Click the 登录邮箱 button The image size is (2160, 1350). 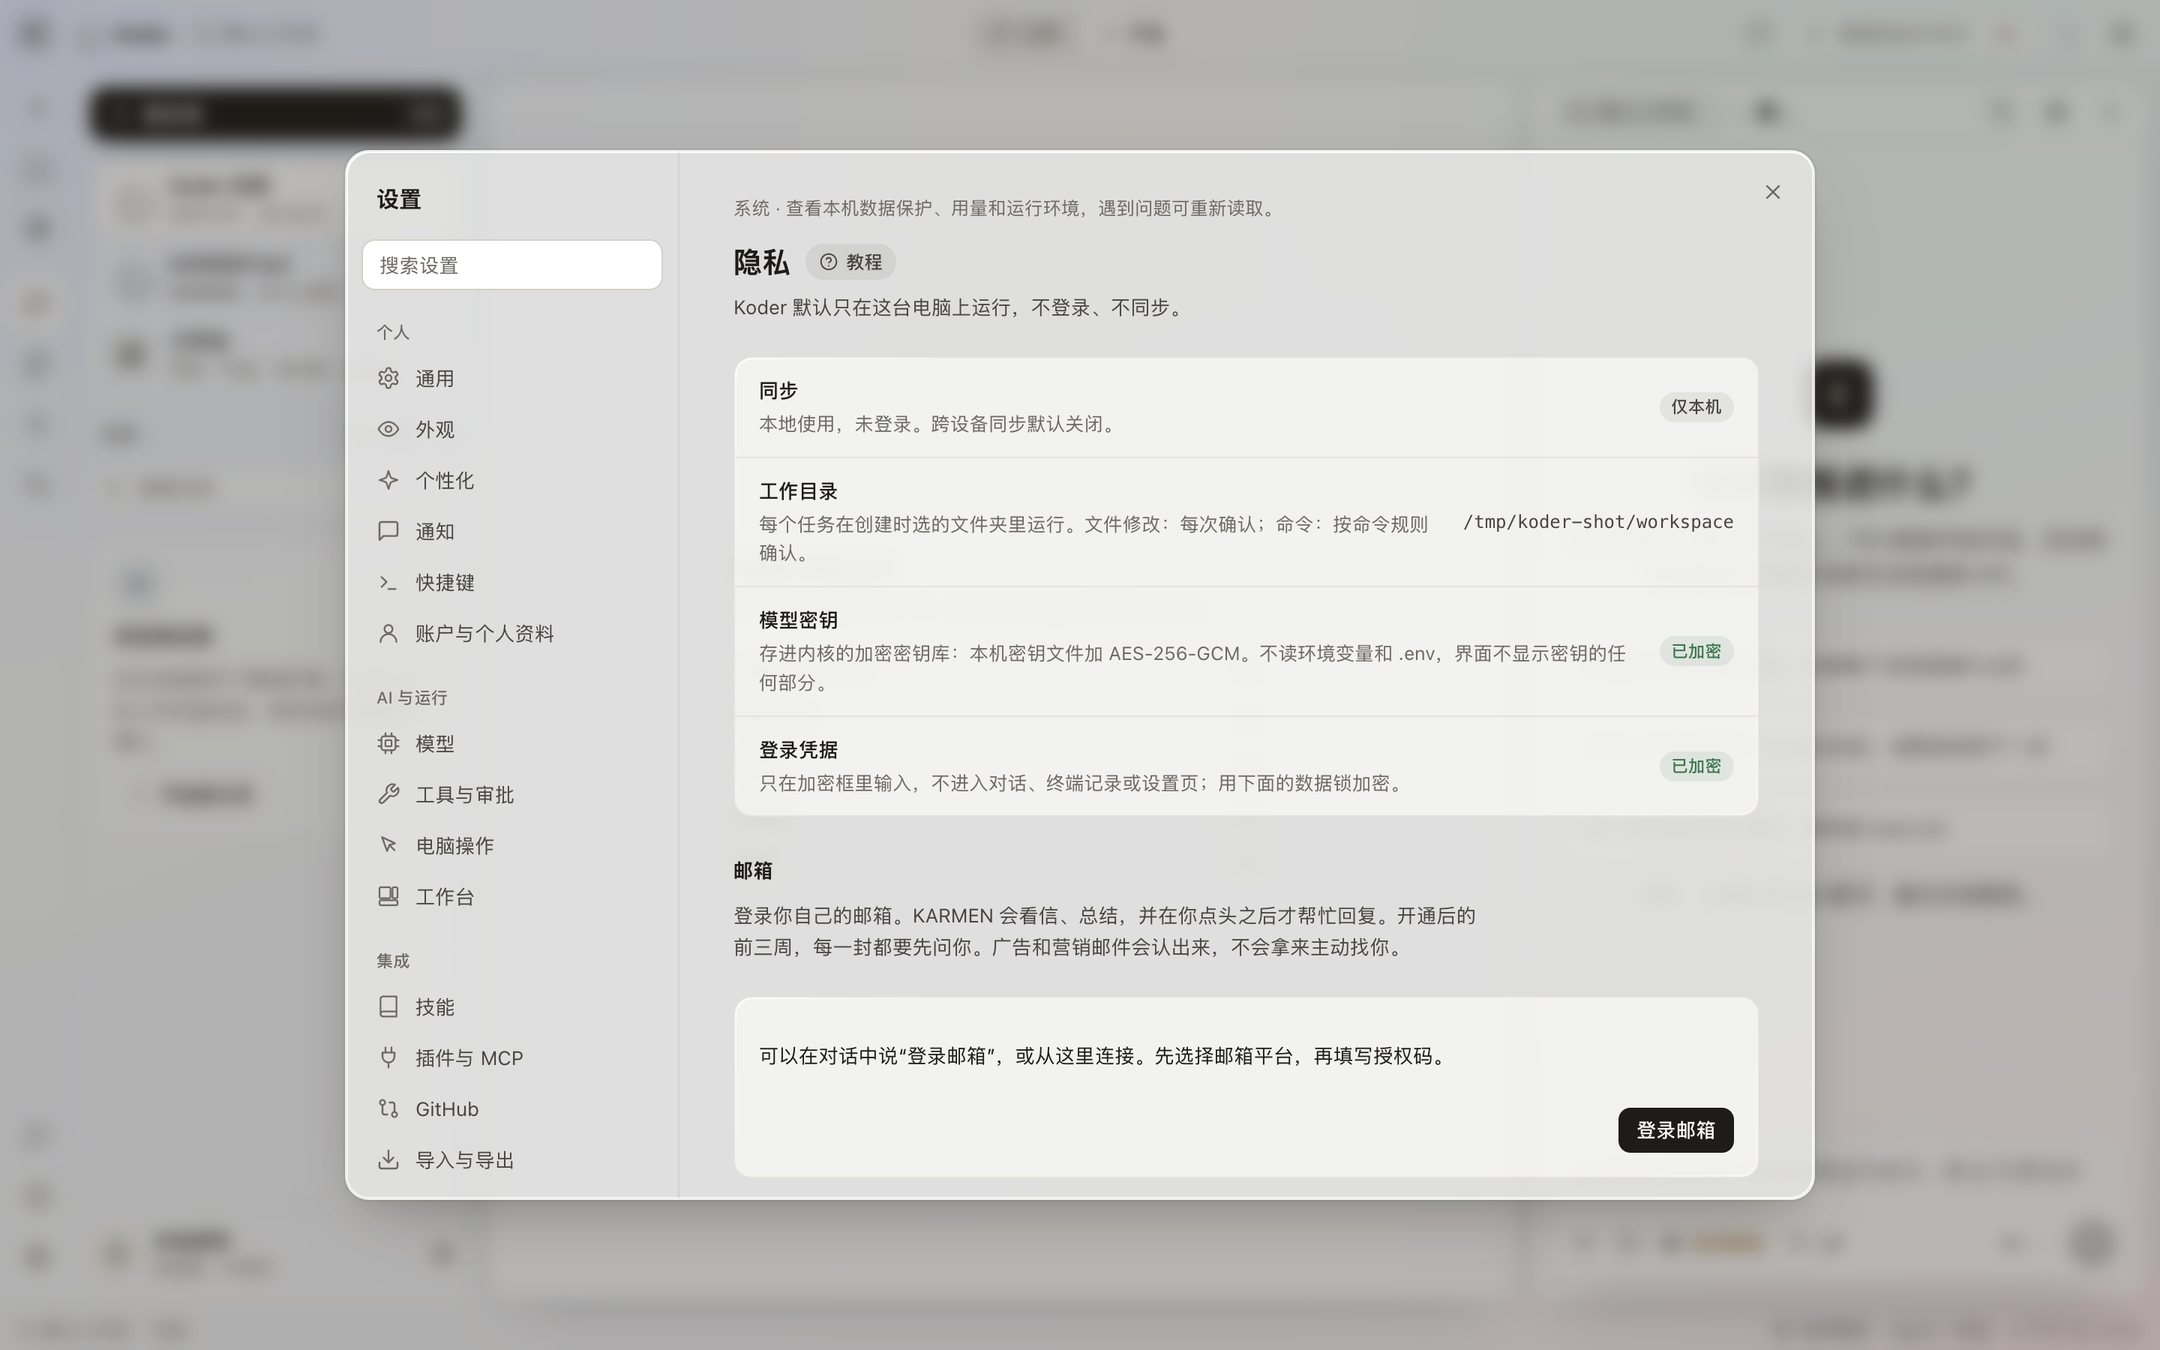[x=1675, y=1130]
